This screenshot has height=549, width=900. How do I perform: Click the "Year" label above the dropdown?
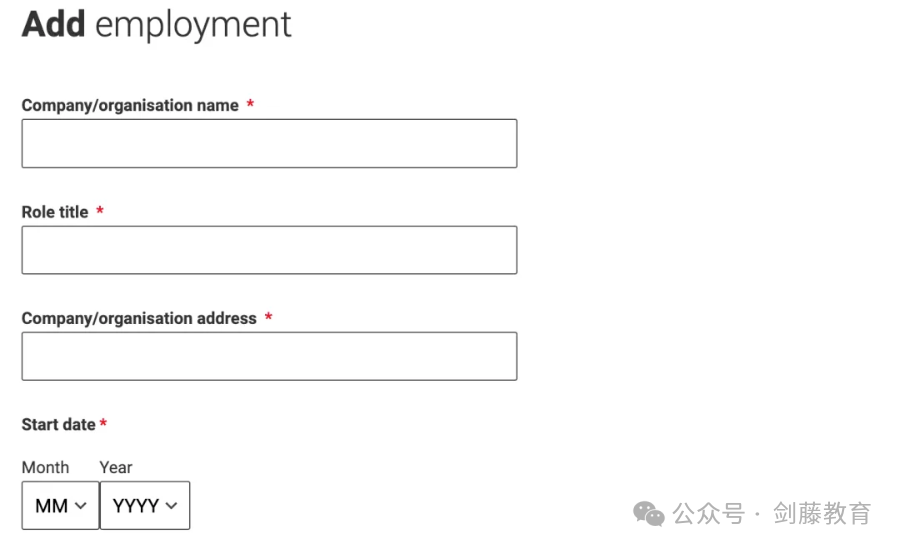tap(116, 467)
